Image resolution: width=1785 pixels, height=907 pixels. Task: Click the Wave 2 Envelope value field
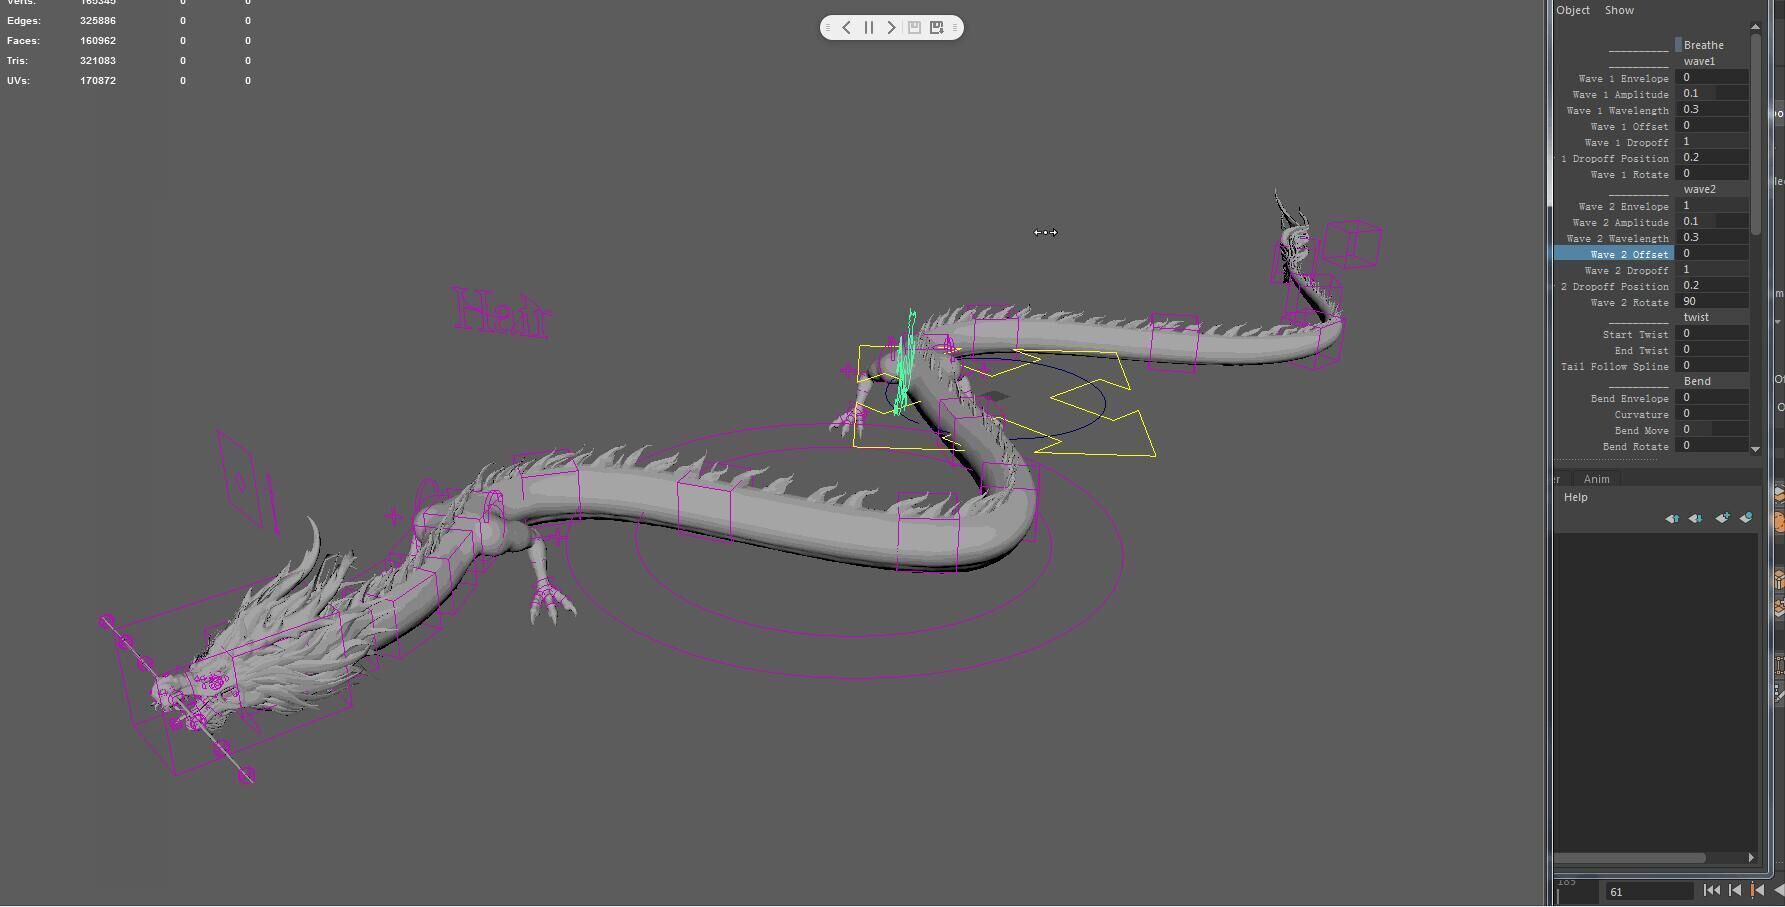tap(1713, 205)
